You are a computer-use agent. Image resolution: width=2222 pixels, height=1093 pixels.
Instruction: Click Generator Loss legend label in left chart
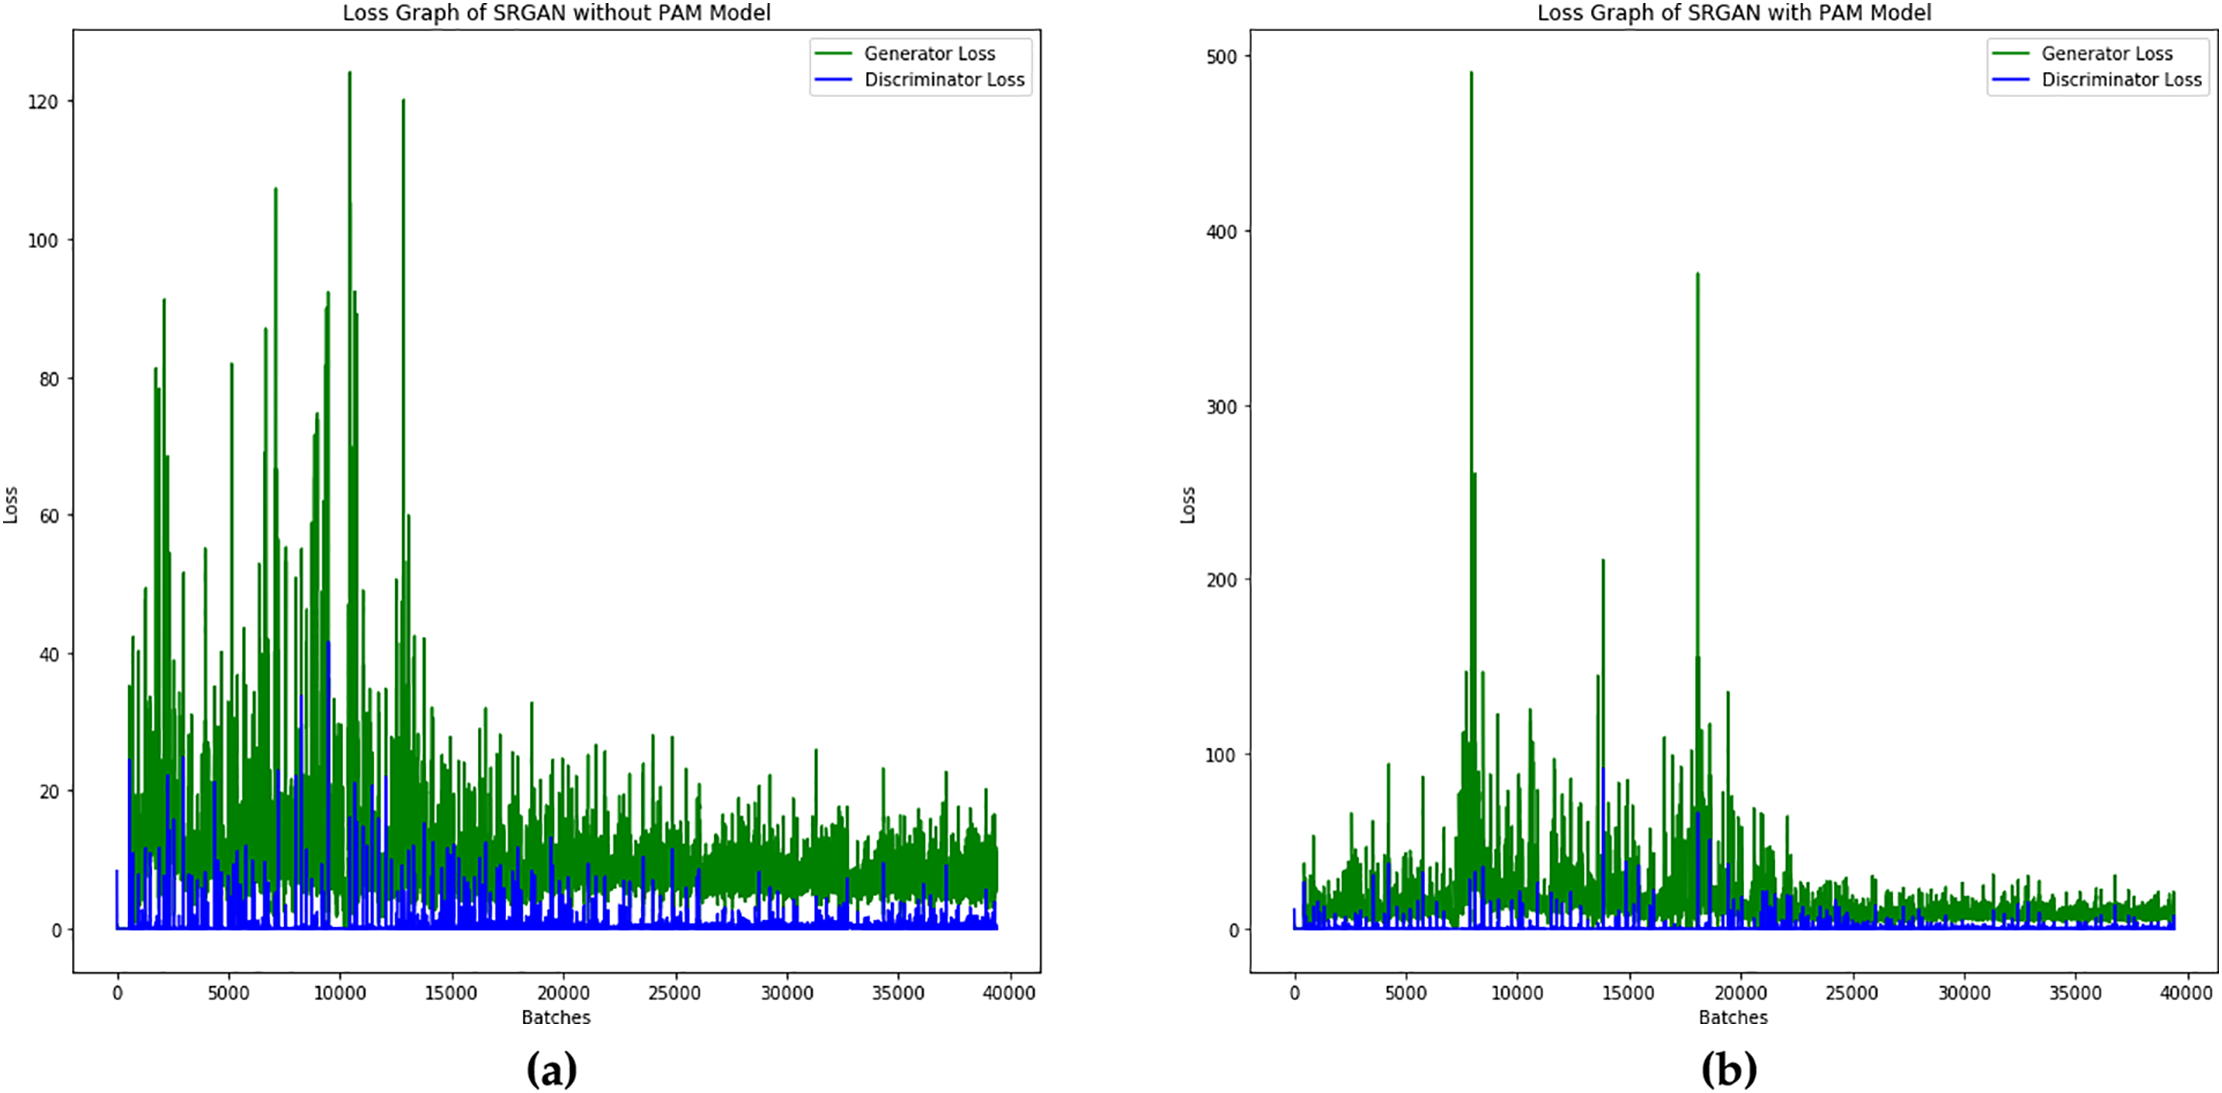929,53
